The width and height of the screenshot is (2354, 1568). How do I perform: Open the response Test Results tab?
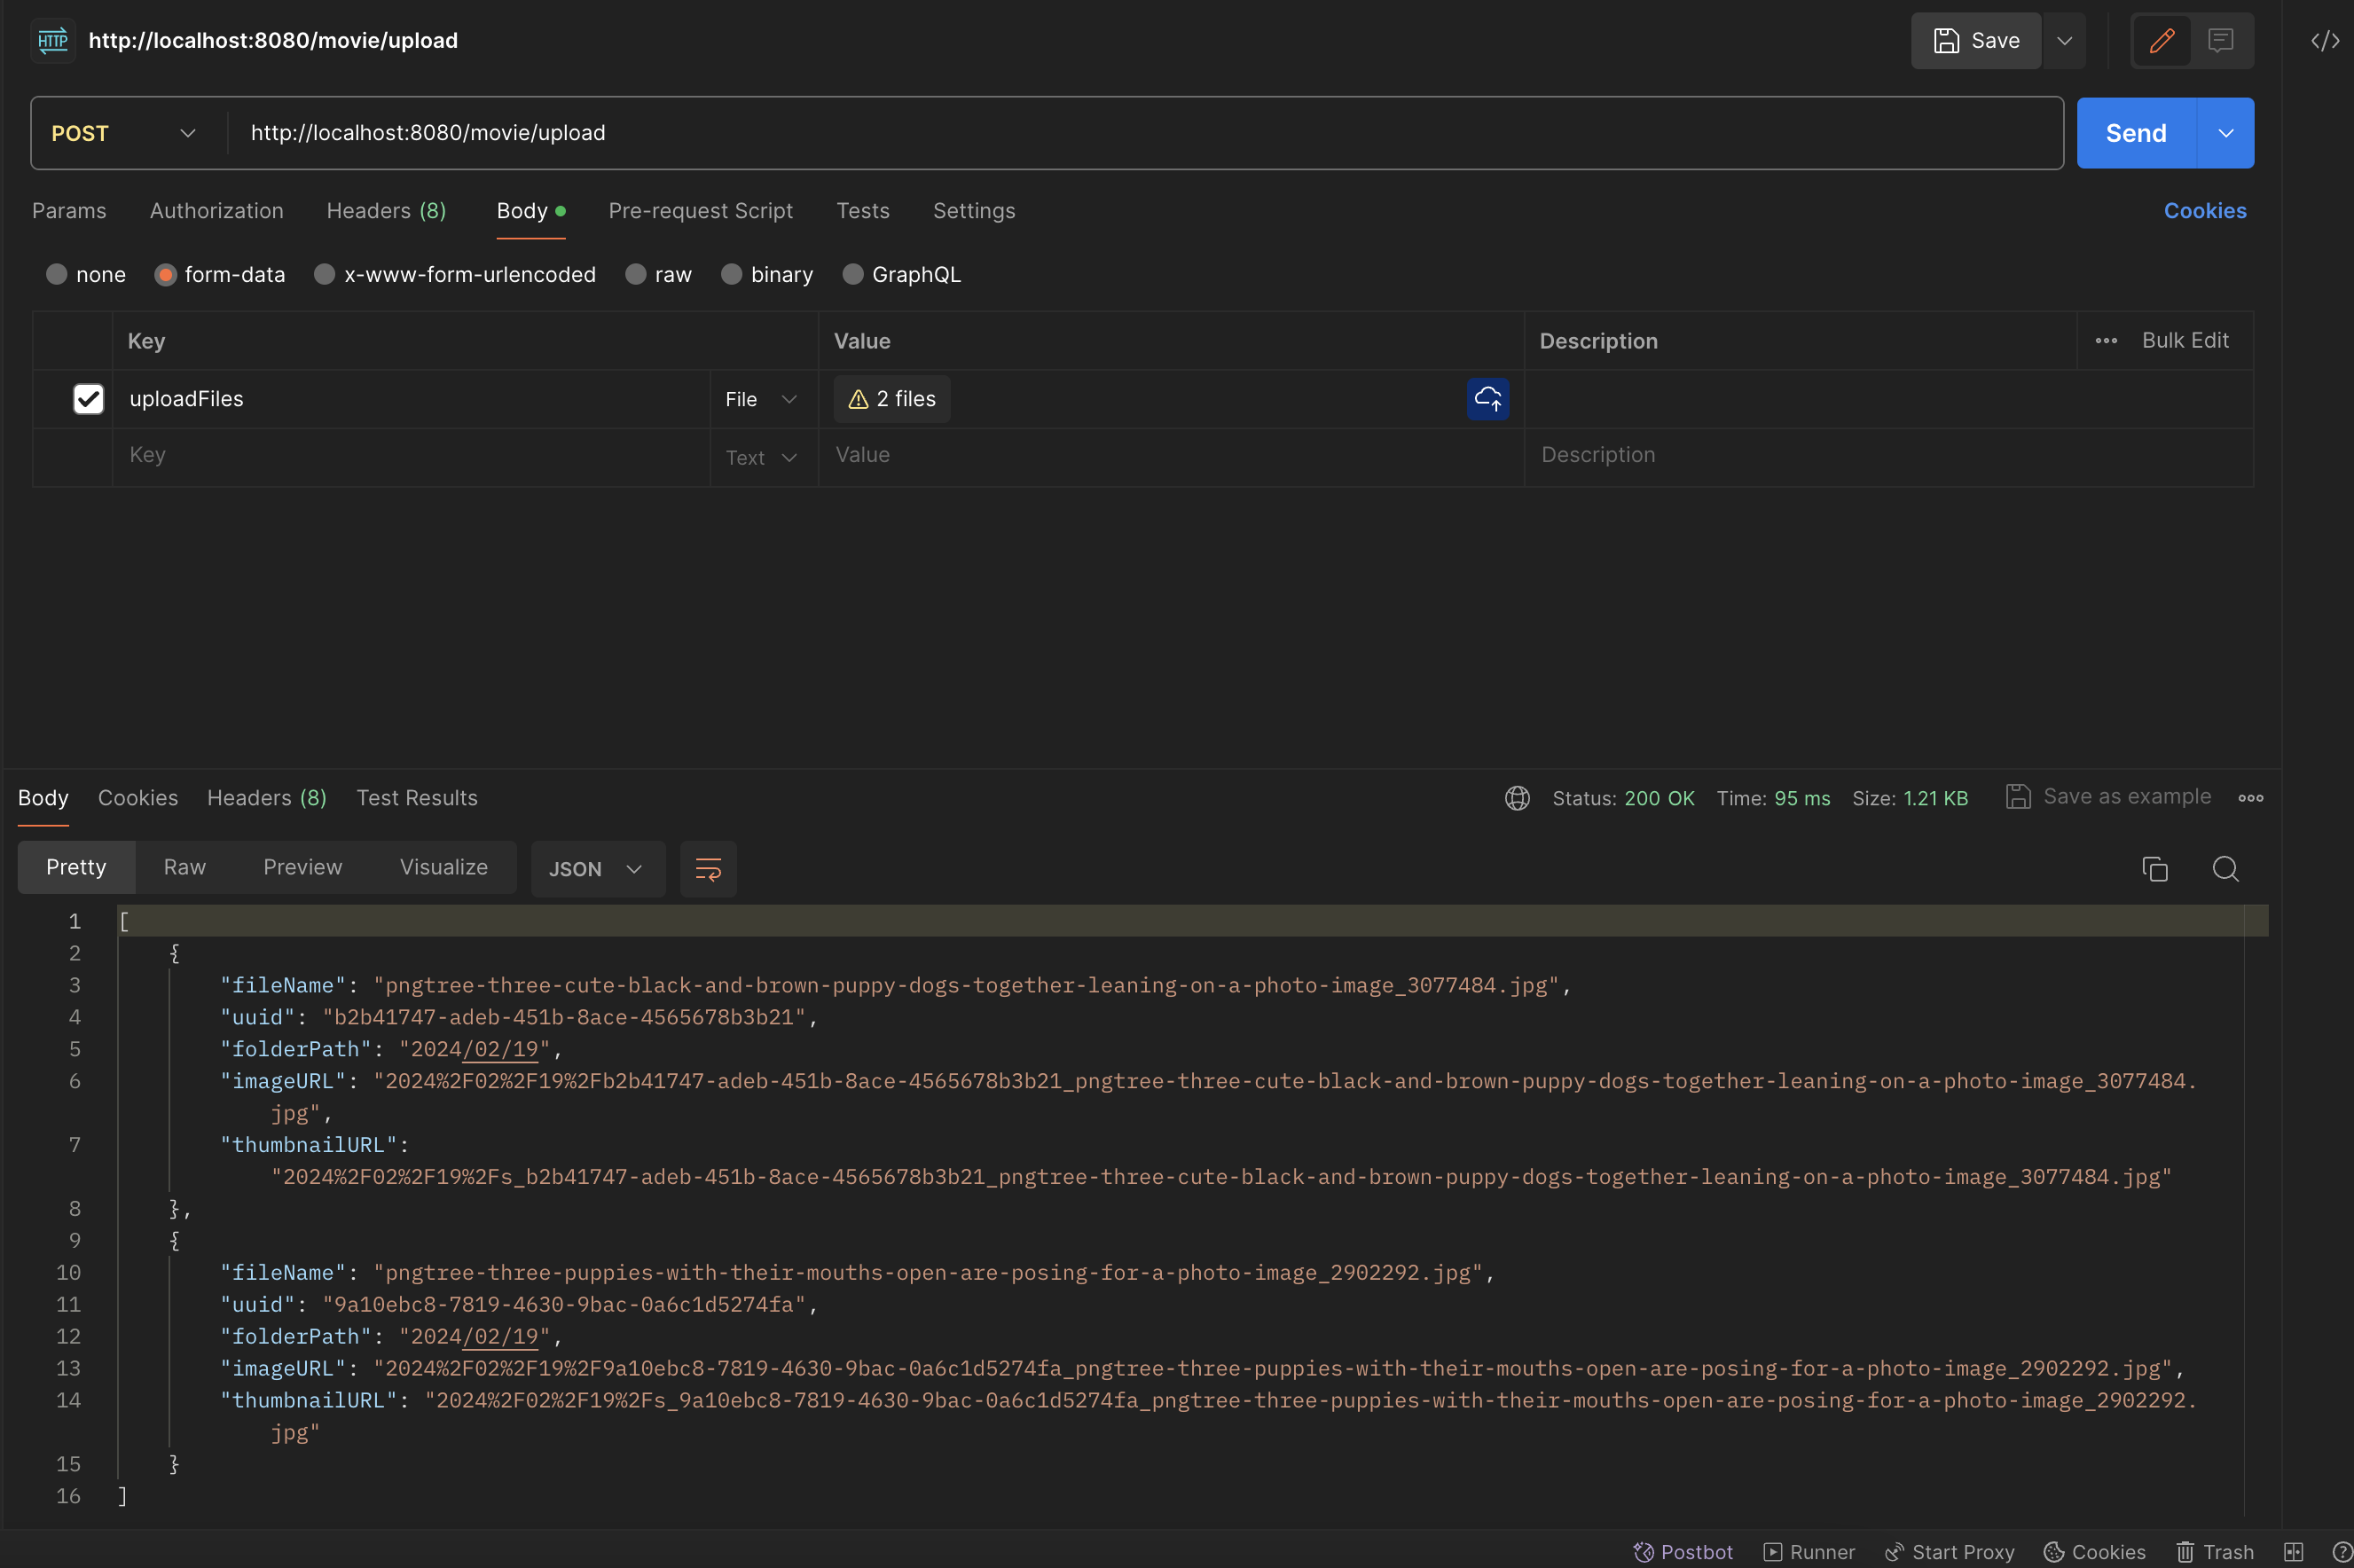pos(417,798)
